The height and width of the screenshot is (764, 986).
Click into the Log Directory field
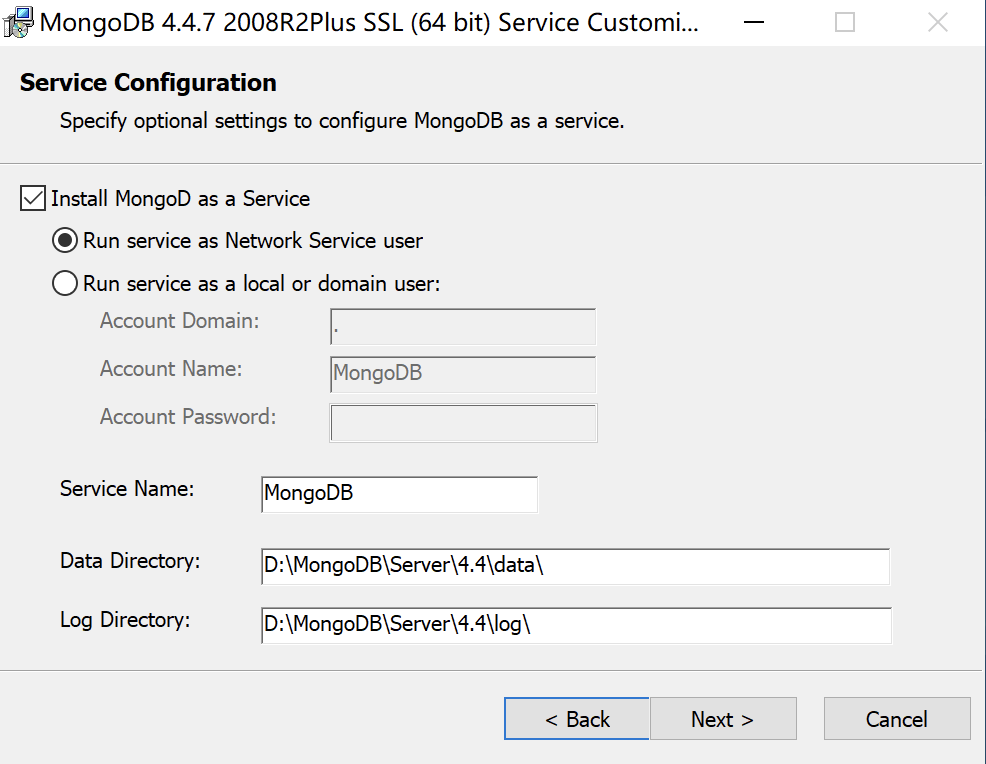[576, 625]
